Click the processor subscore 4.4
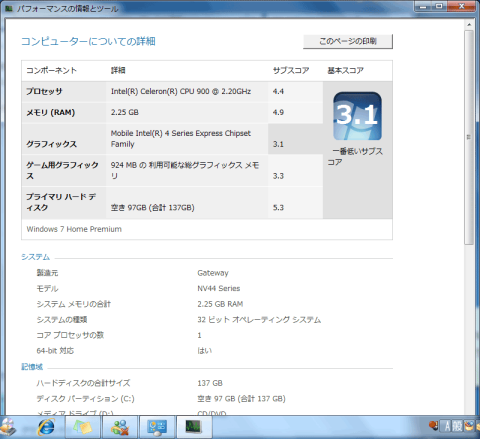This screenshot has height=439, width=480. click(x=278, y=91)
